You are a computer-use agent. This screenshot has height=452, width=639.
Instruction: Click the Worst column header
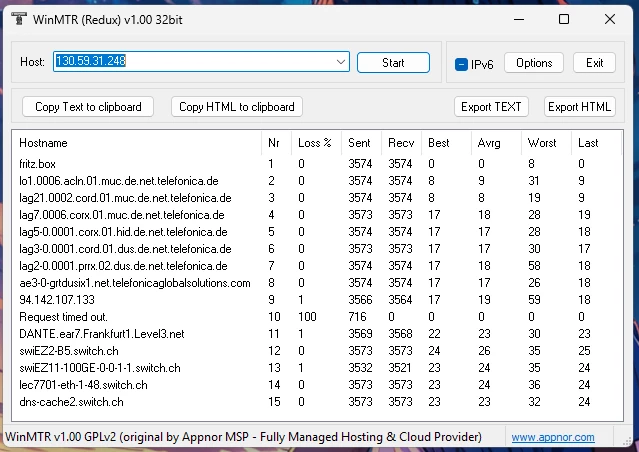pos(546,143)
